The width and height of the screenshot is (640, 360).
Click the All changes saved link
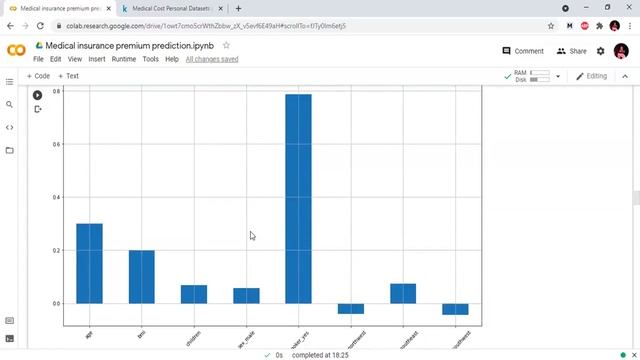tap(212, 59)
